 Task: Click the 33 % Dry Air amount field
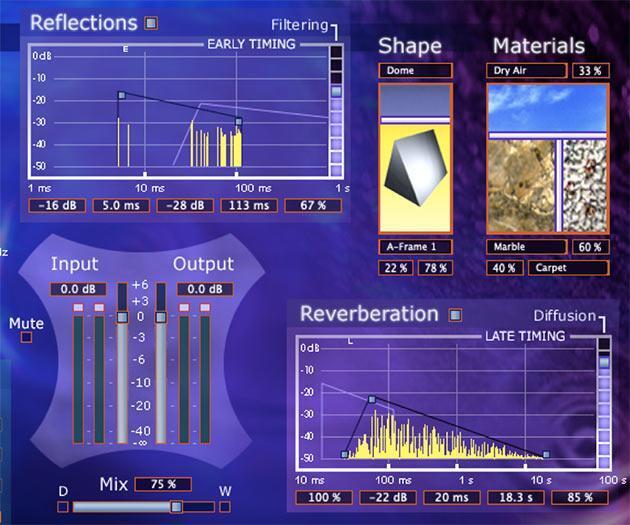[x=590, y=71]
